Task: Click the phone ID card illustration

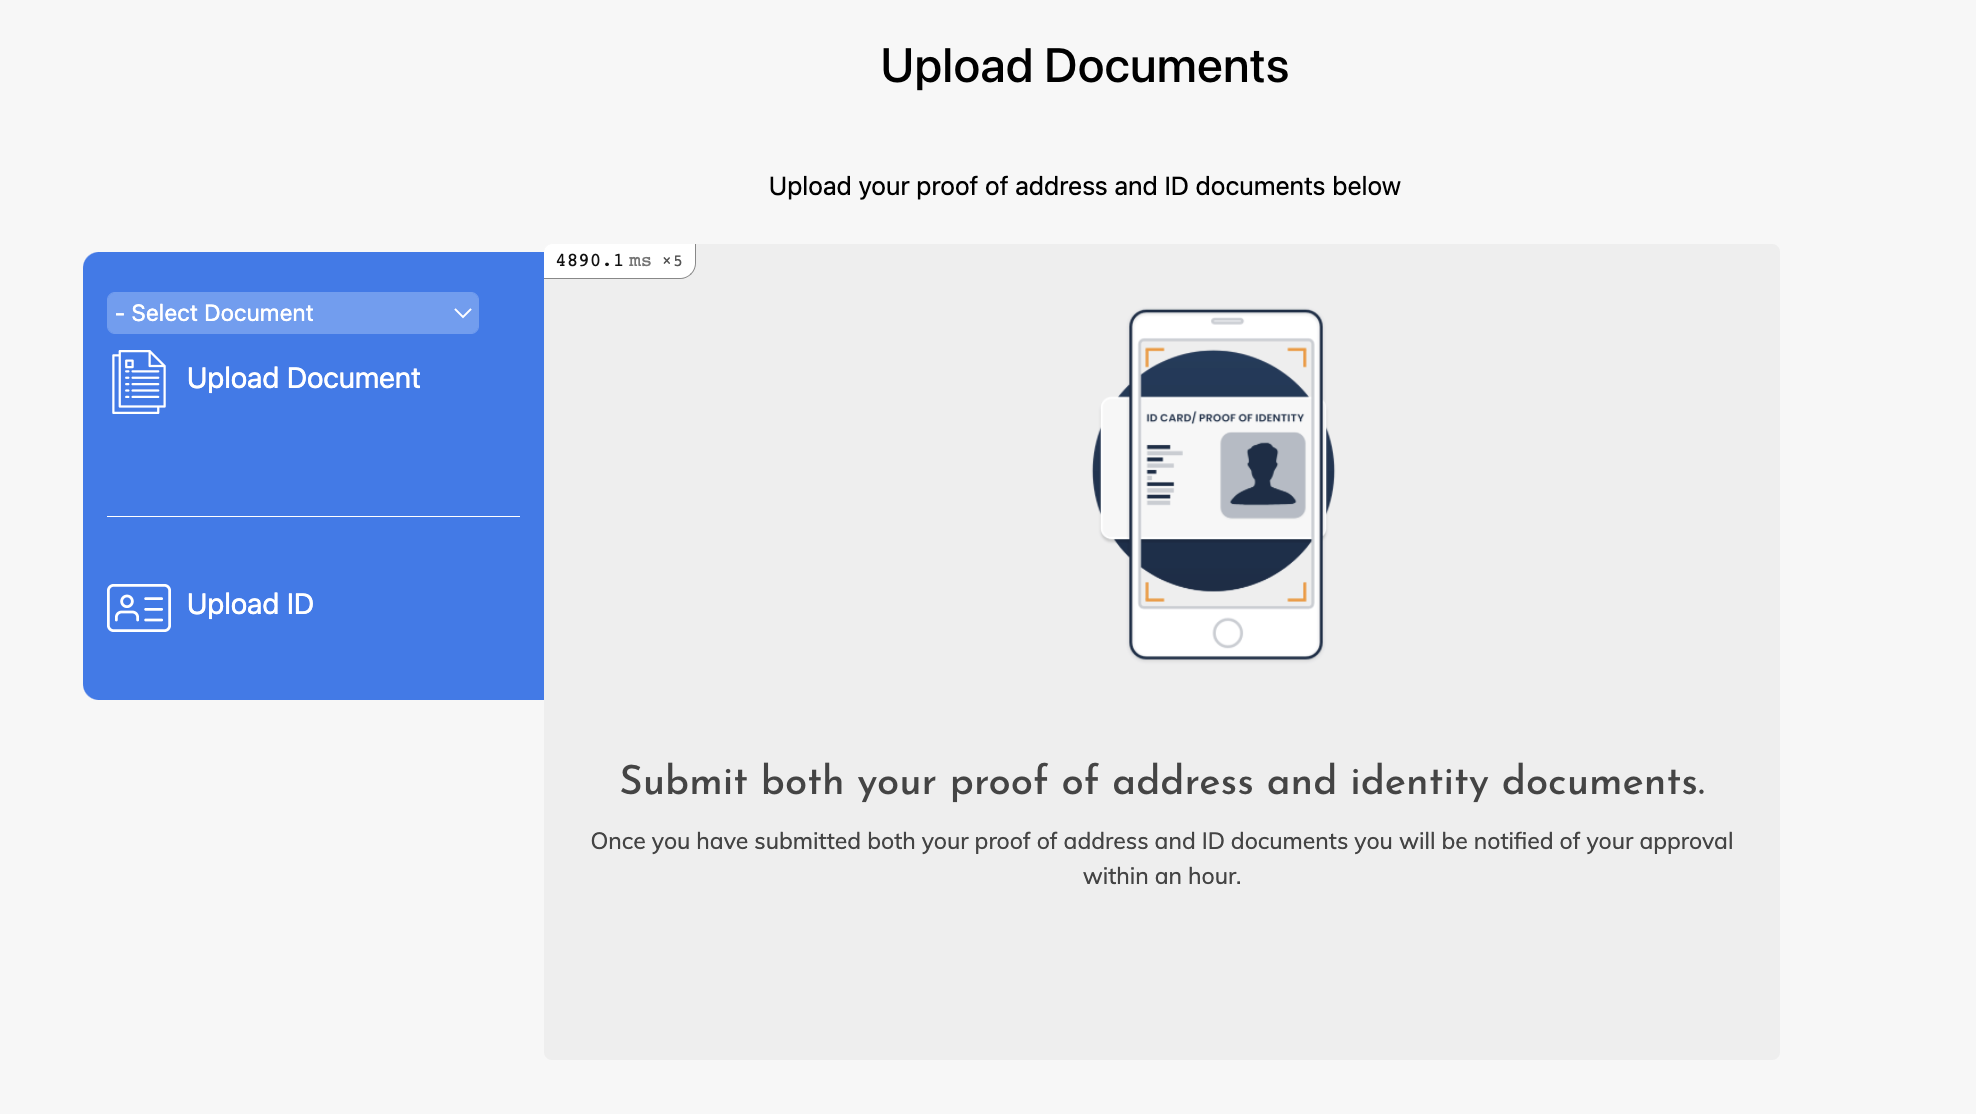Action: pos(1214,484)
